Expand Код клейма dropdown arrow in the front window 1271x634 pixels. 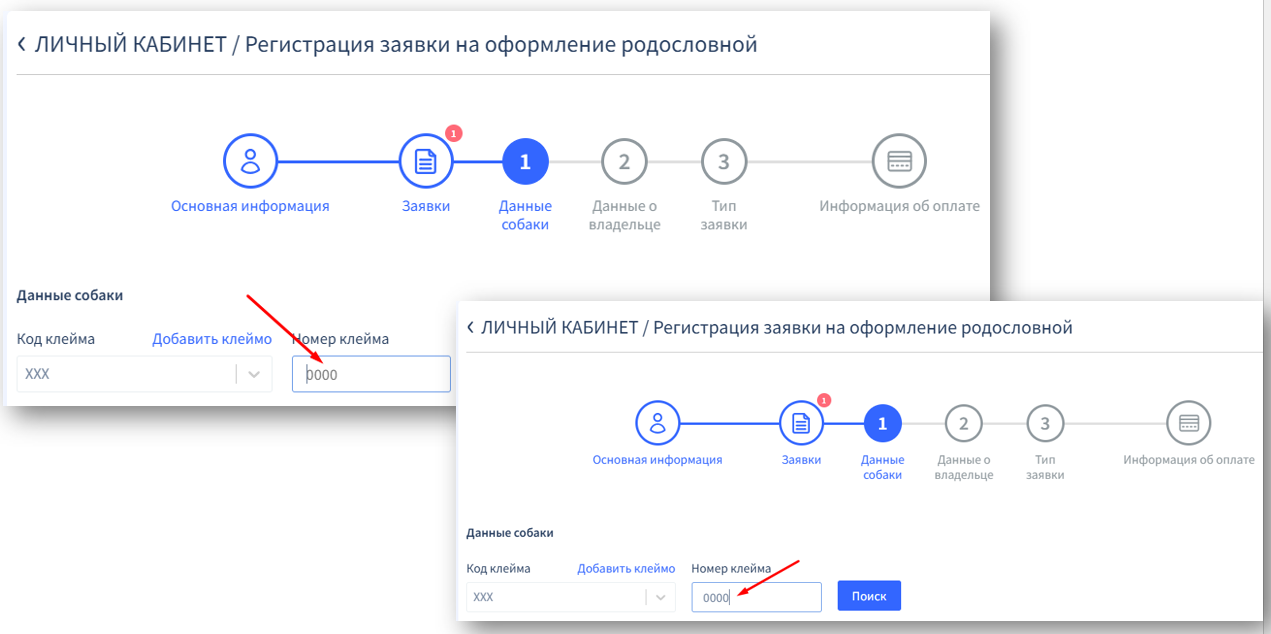pyautogui.click(x=660, y=597)
